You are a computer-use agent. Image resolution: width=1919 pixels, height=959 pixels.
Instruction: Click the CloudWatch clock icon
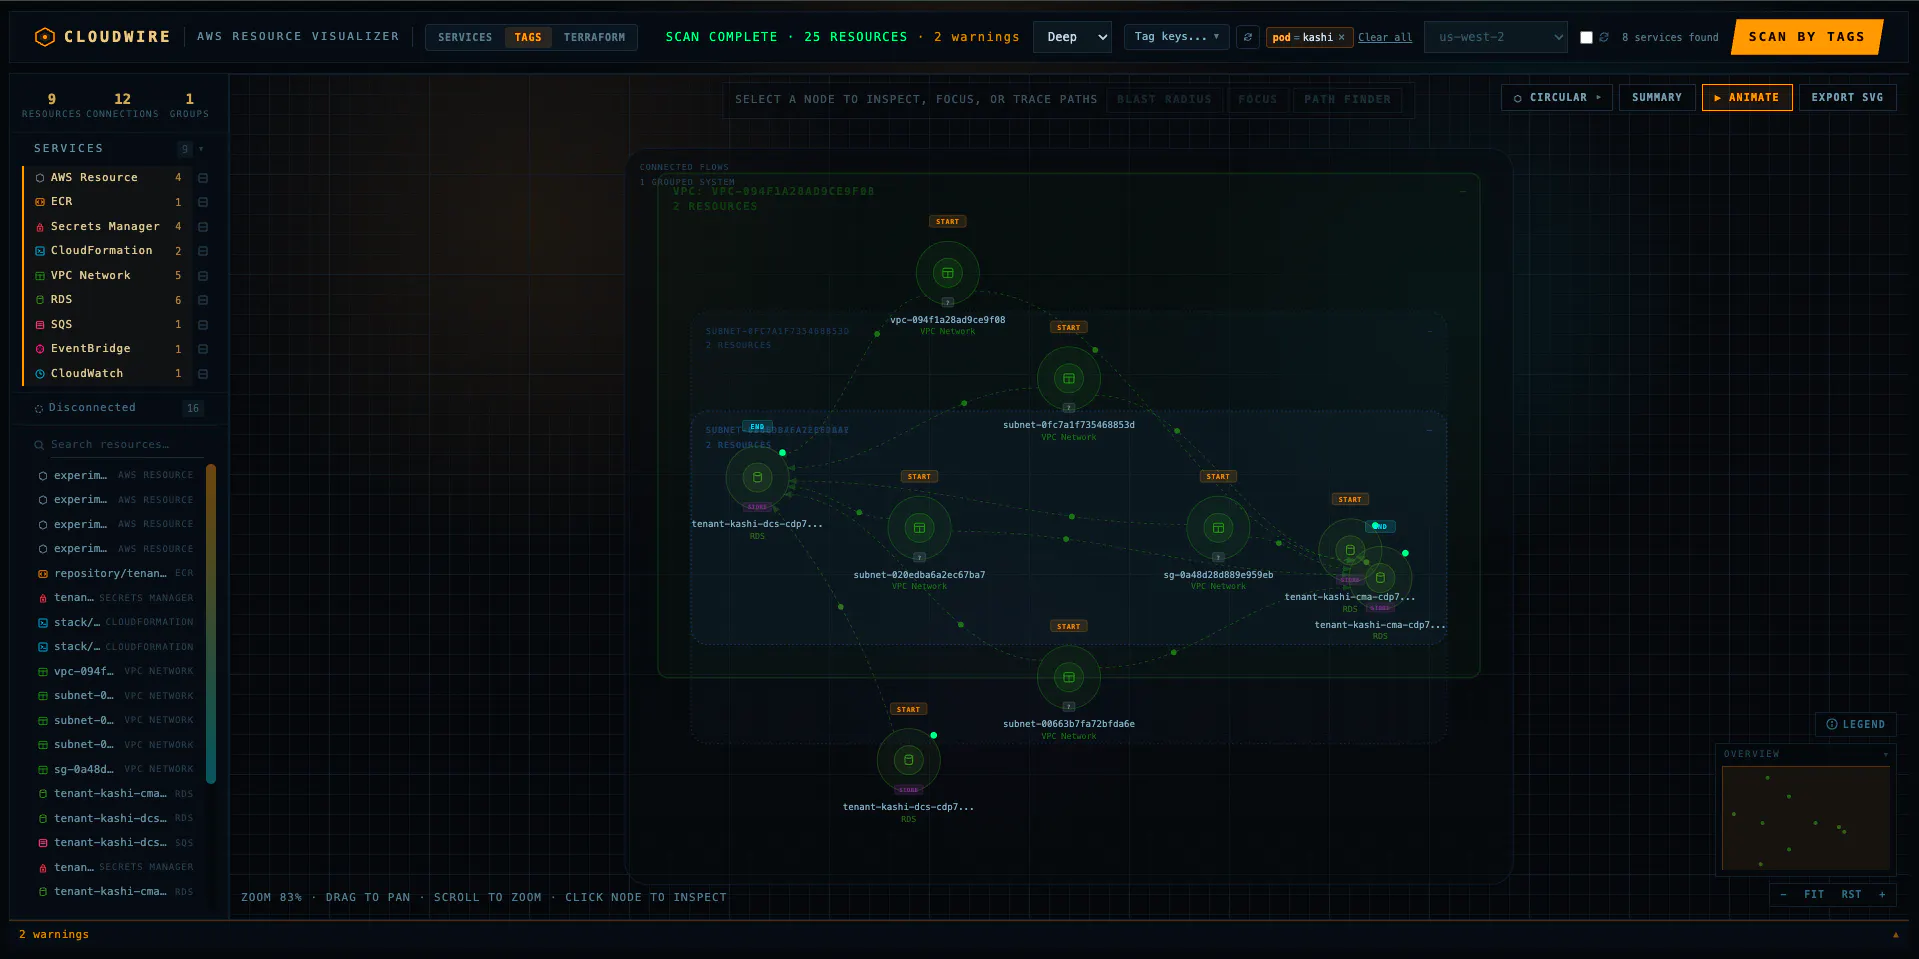pos(40,374)
